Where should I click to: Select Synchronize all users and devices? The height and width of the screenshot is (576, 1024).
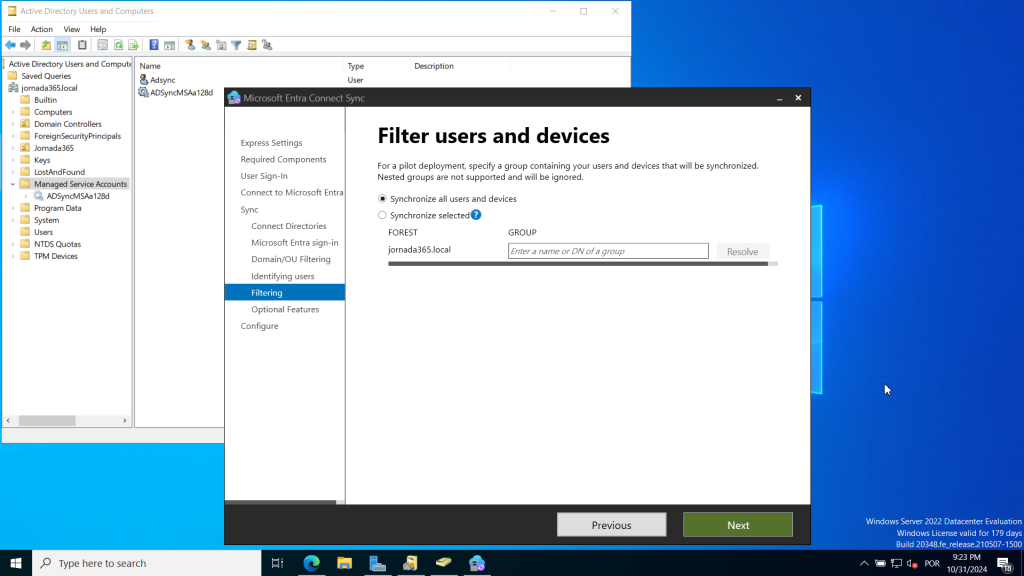pos(382,199)
